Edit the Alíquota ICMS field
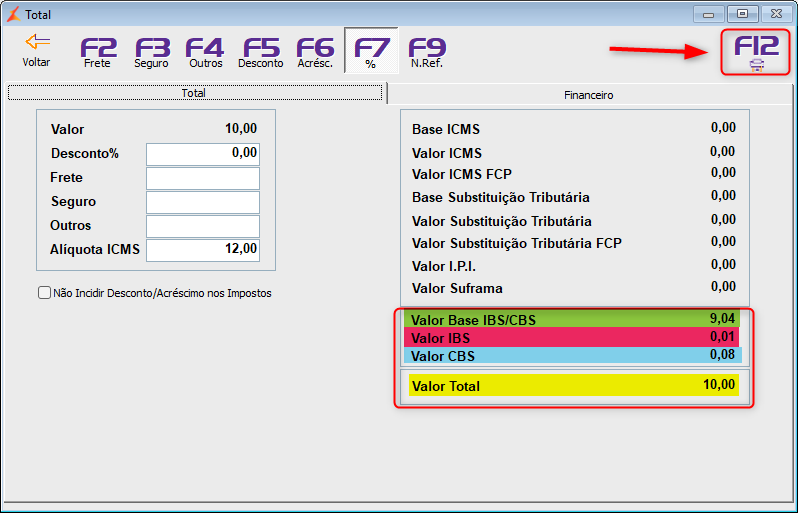Screen dimensions: 798x513 pos(203,250)
